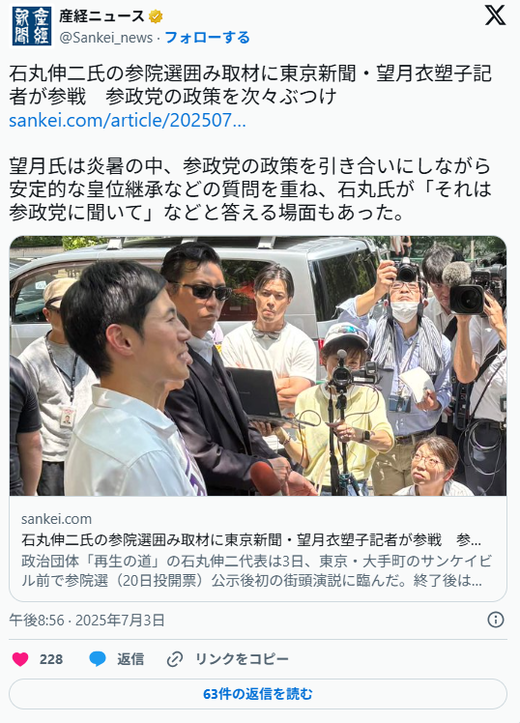Image resolution: width=520 pixels, height=723 pixels.
Task: Click フォローする to follow the account
Action: pyautogui.click(x=207, y=37)
